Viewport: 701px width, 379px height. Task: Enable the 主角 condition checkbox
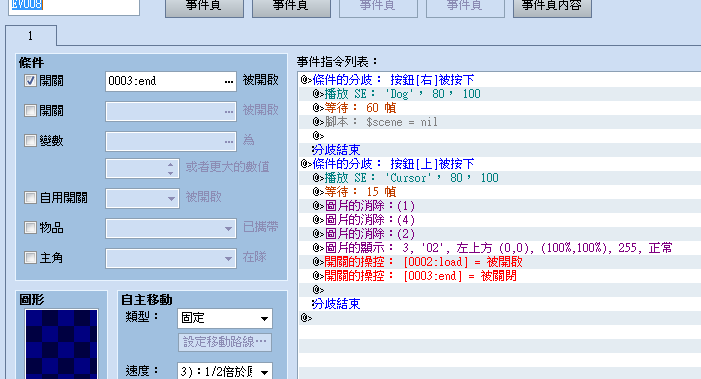[x=30, y=257]
